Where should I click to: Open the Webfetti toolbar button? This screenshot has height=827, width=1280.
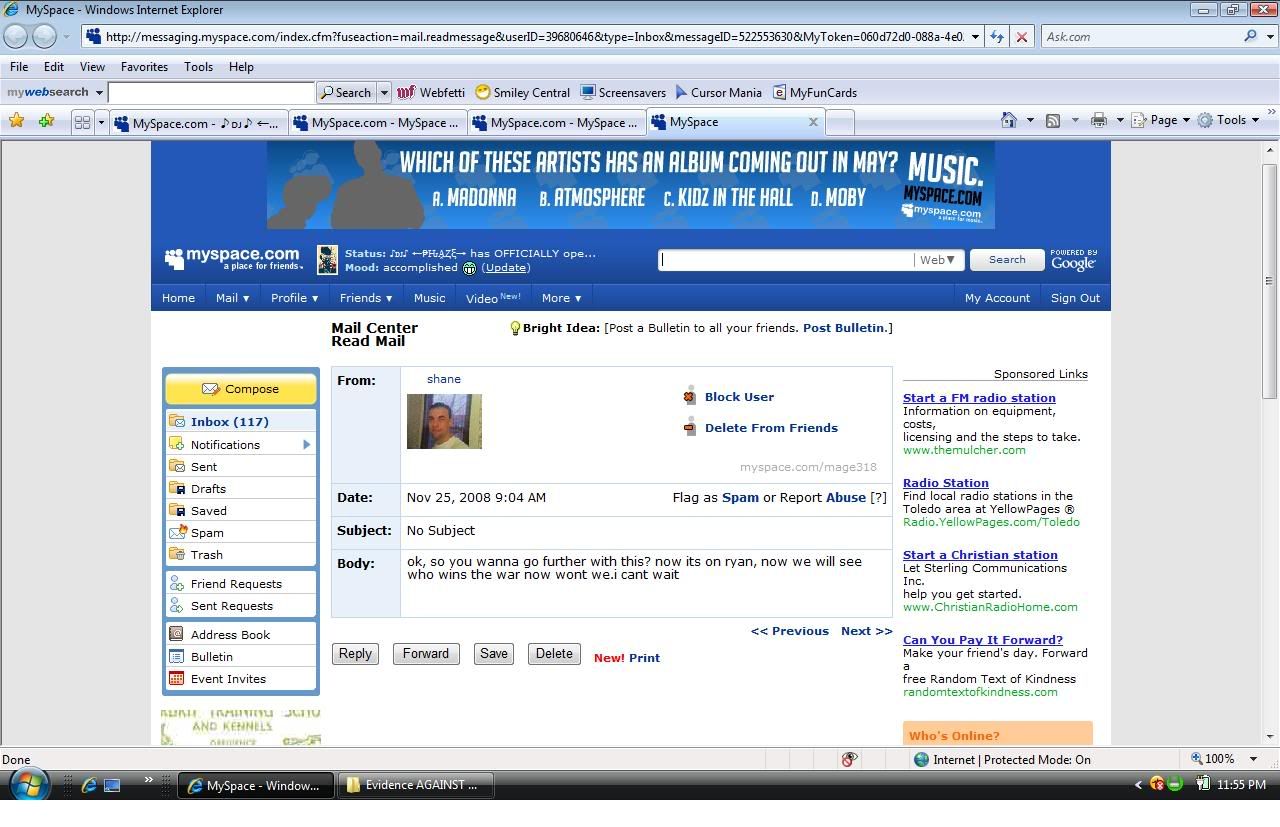tap(431, 92)
